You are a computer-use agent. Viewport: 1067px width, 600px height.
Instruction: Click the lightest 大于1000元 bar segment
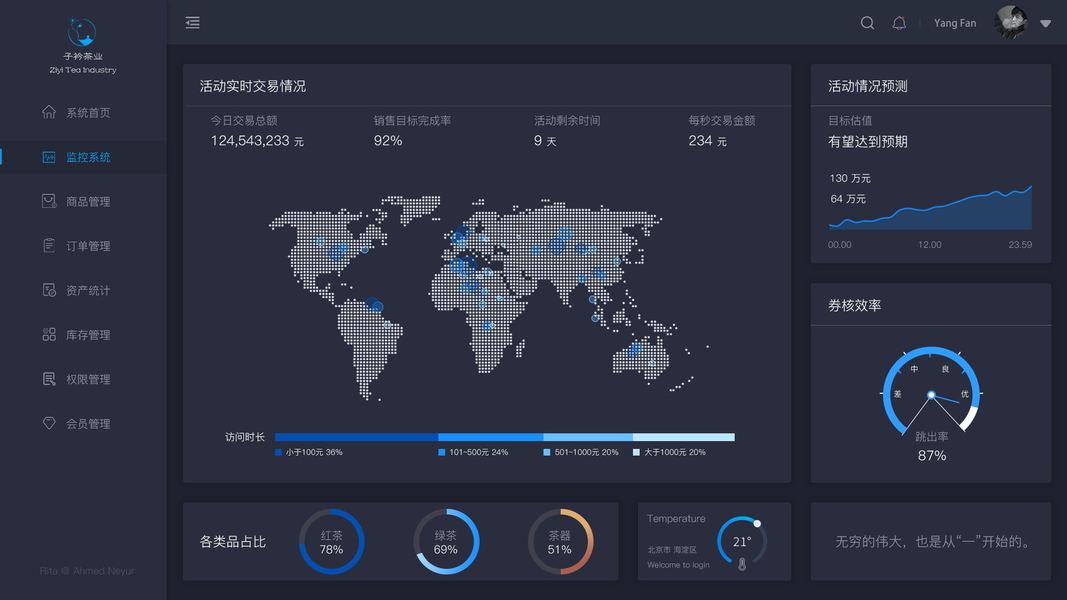[684, 437]
